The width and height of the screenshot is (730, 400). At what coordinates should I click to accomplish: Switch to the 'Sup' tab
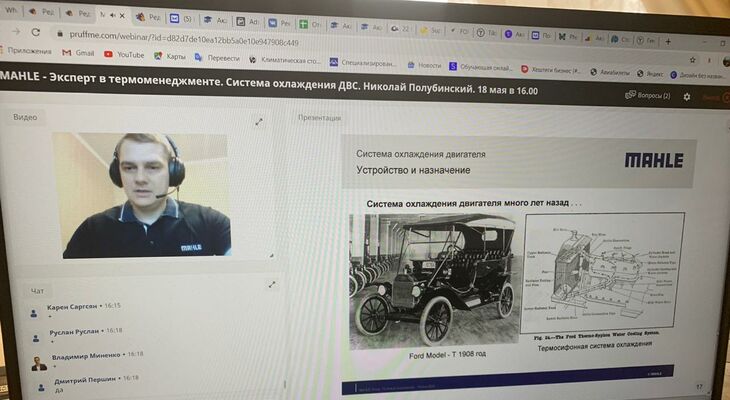pyautogui.click(x=430, y=30)
